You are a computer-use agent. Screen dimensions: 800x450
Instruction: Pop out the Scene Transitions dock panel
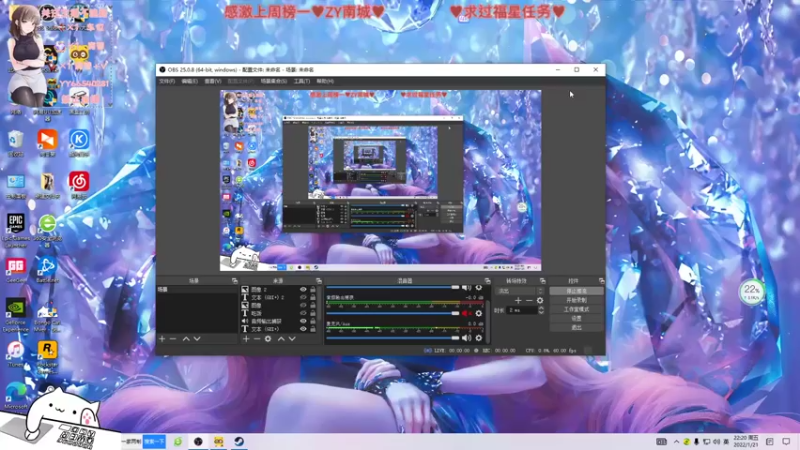pos(542,281)
